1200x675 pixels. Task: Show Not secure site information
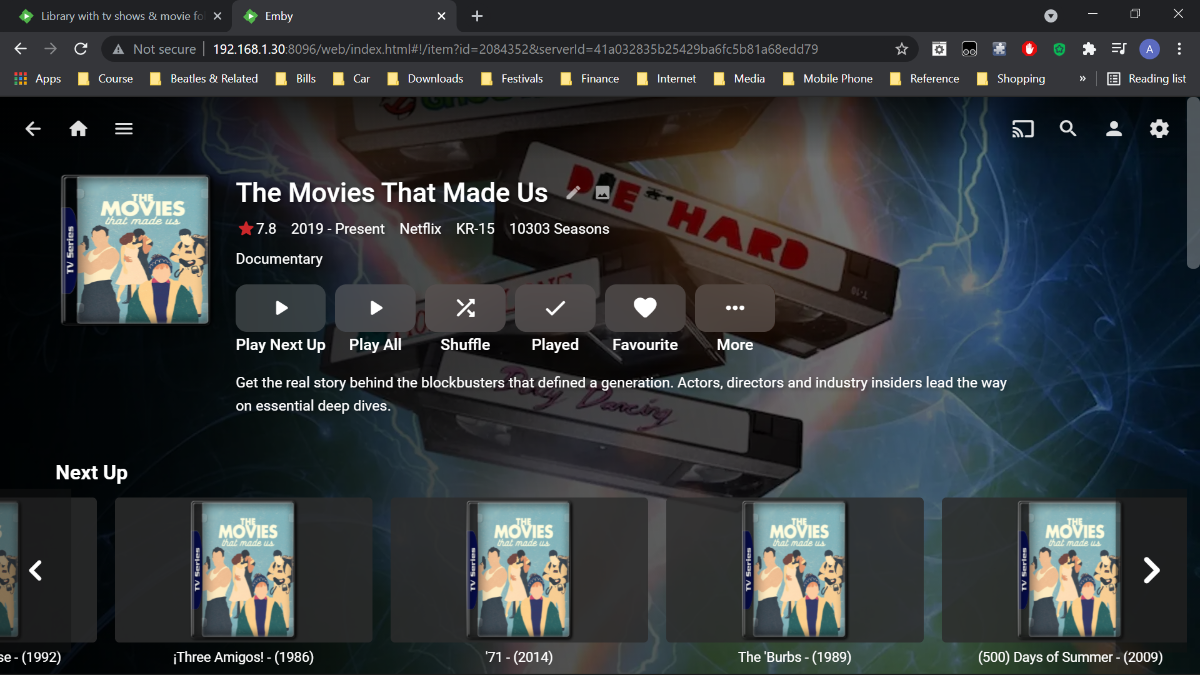[154, 49]
